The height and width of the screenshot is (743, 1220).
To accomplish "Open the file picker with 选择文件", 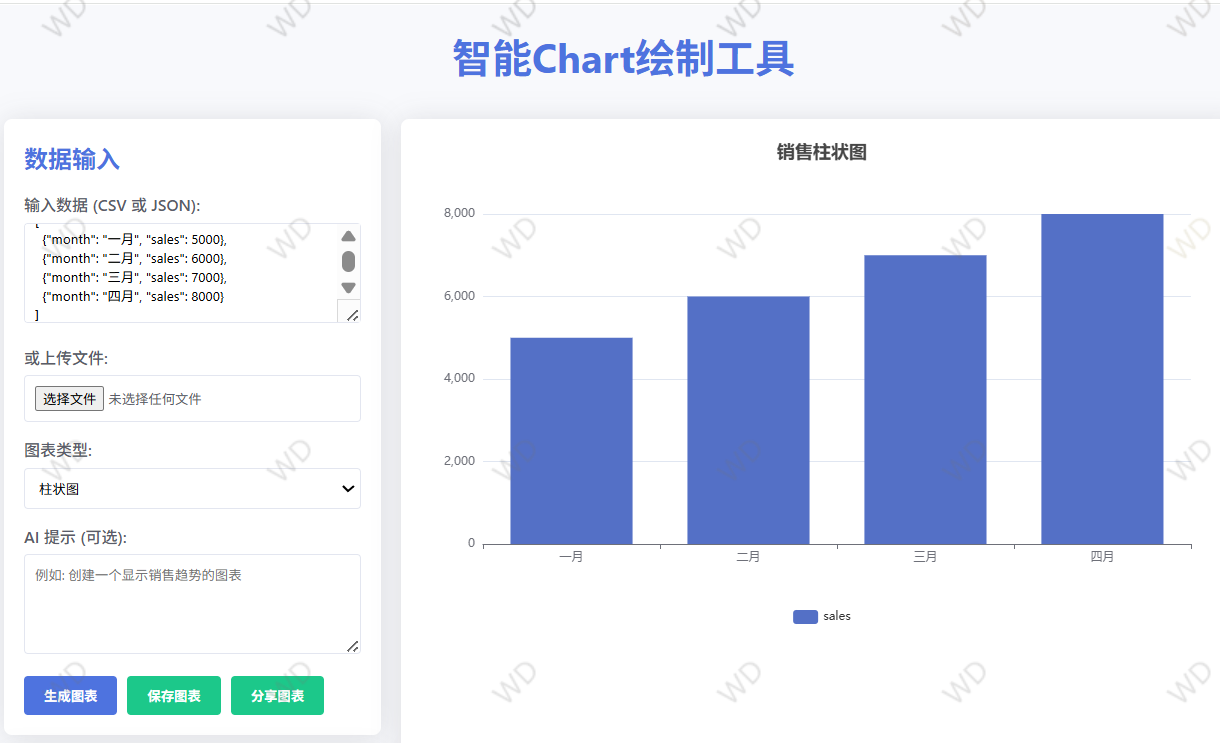I will pos(68,397).
